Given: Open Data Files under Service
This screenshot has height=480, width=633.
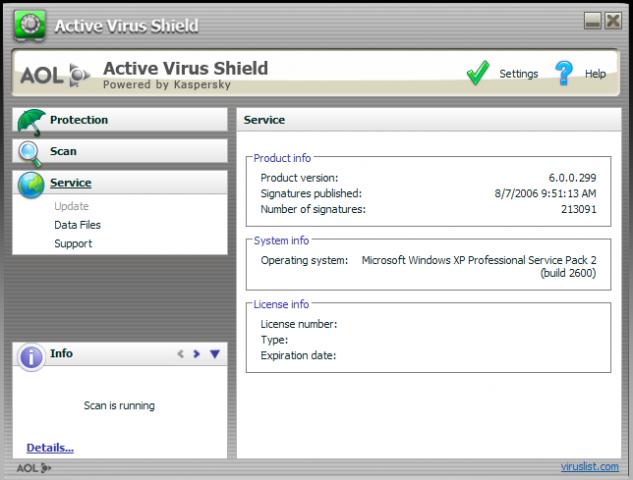Looking at the screenshot, I should pos(78,225).
